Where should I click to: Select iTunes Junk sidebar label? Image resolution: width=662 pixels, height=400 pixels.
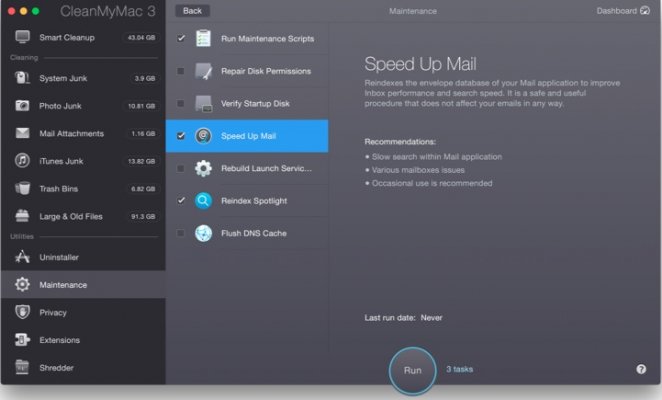(61, 161)
